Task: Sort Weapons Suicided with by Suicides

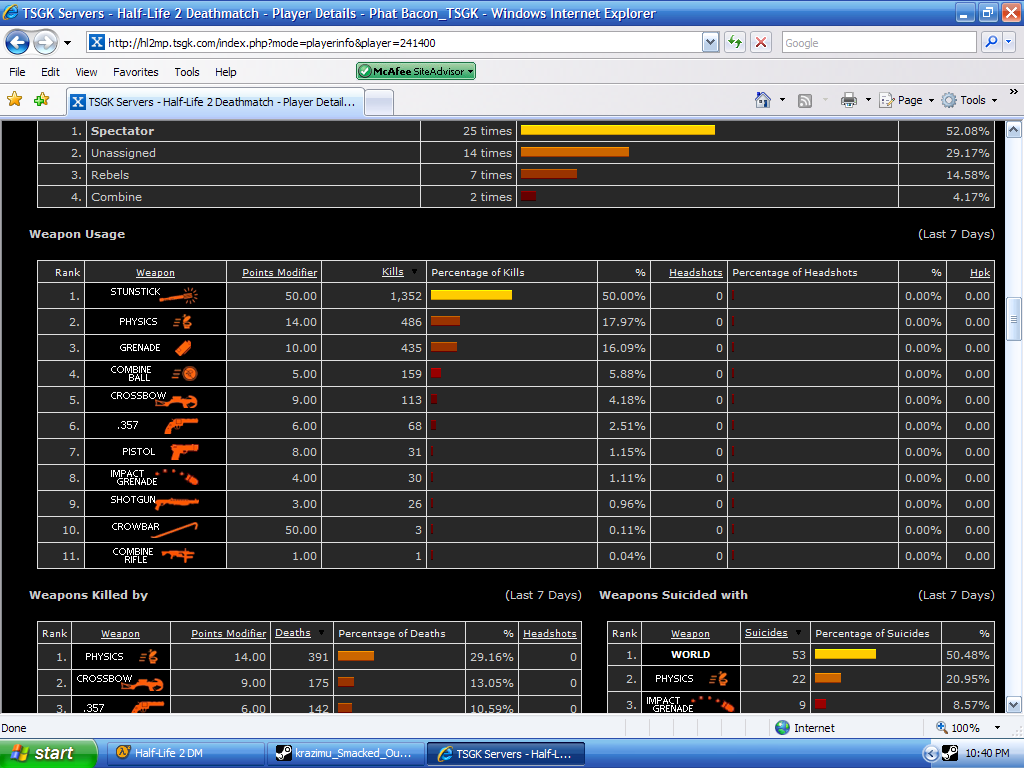Action: (766, 633)
